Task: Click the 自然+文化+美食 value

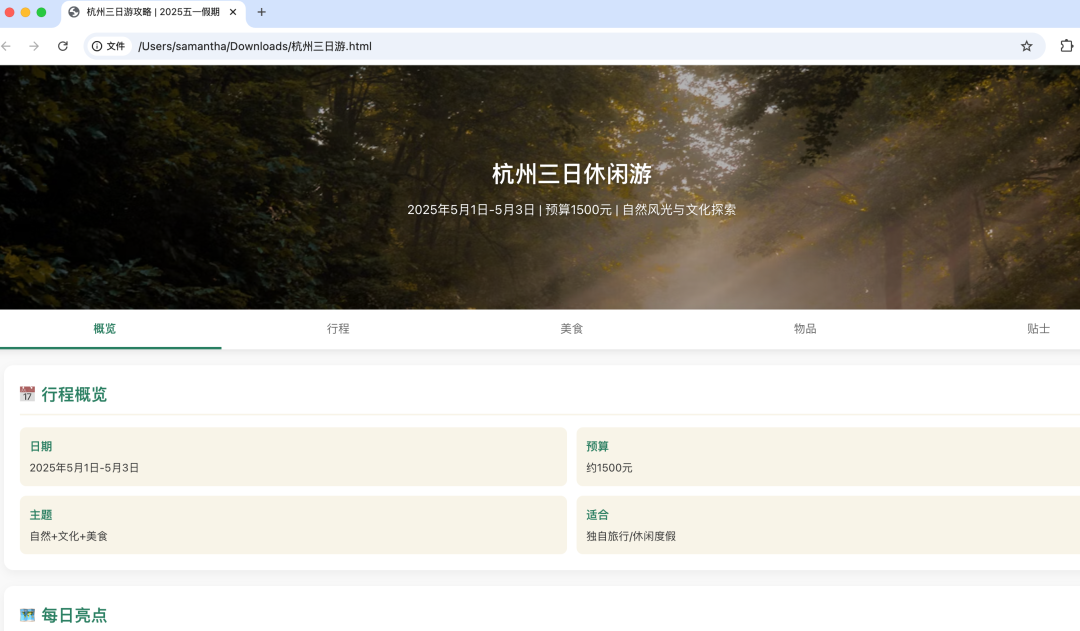Action: (x=69, y=536)
